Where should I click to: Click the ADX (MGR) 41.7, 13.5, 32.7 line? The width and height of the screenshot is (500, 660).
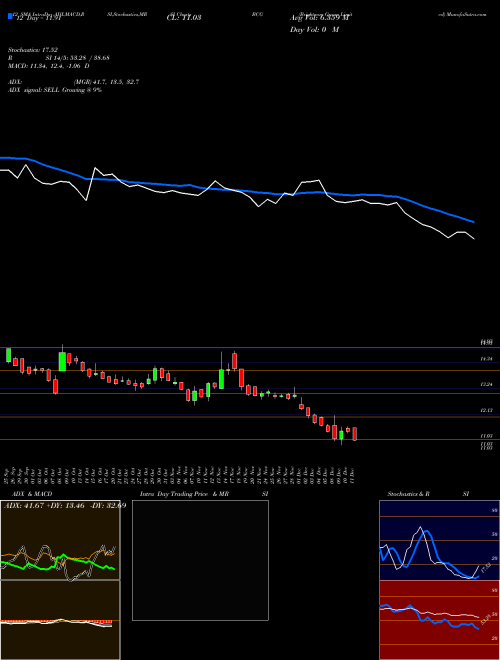(x=74, y=82)
